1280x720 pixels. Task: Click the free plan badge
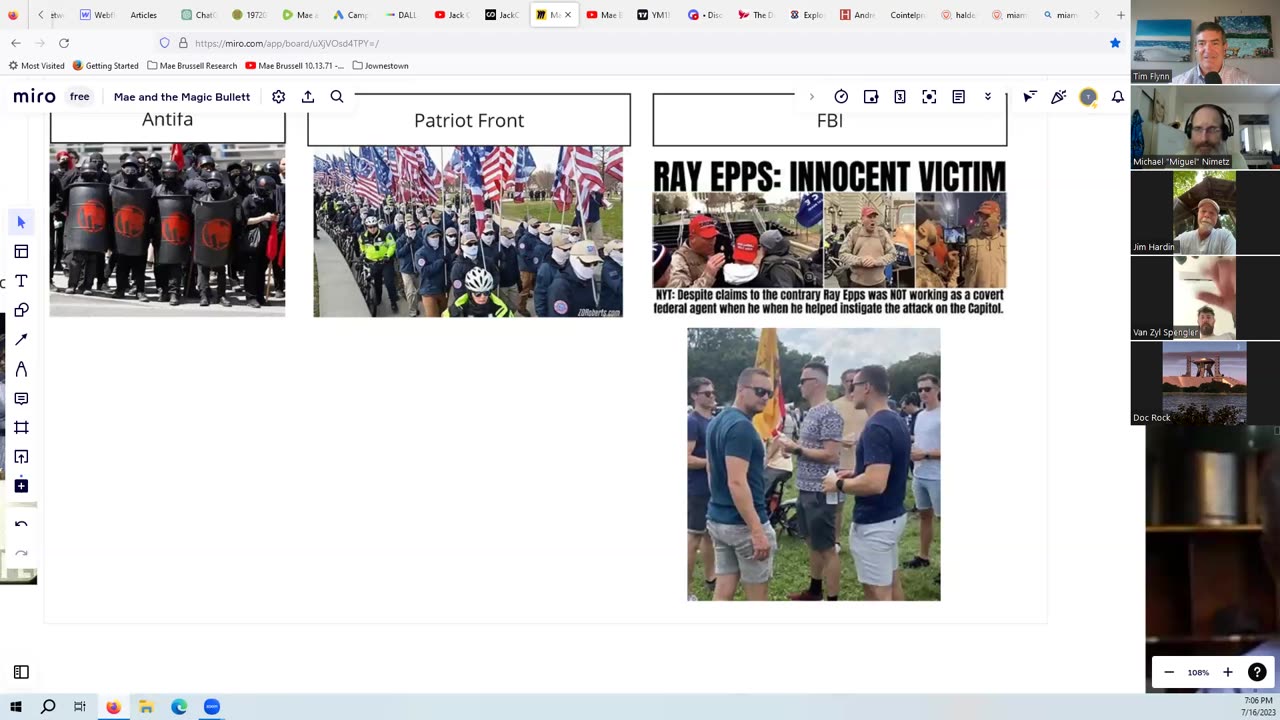tap(79, 97)
